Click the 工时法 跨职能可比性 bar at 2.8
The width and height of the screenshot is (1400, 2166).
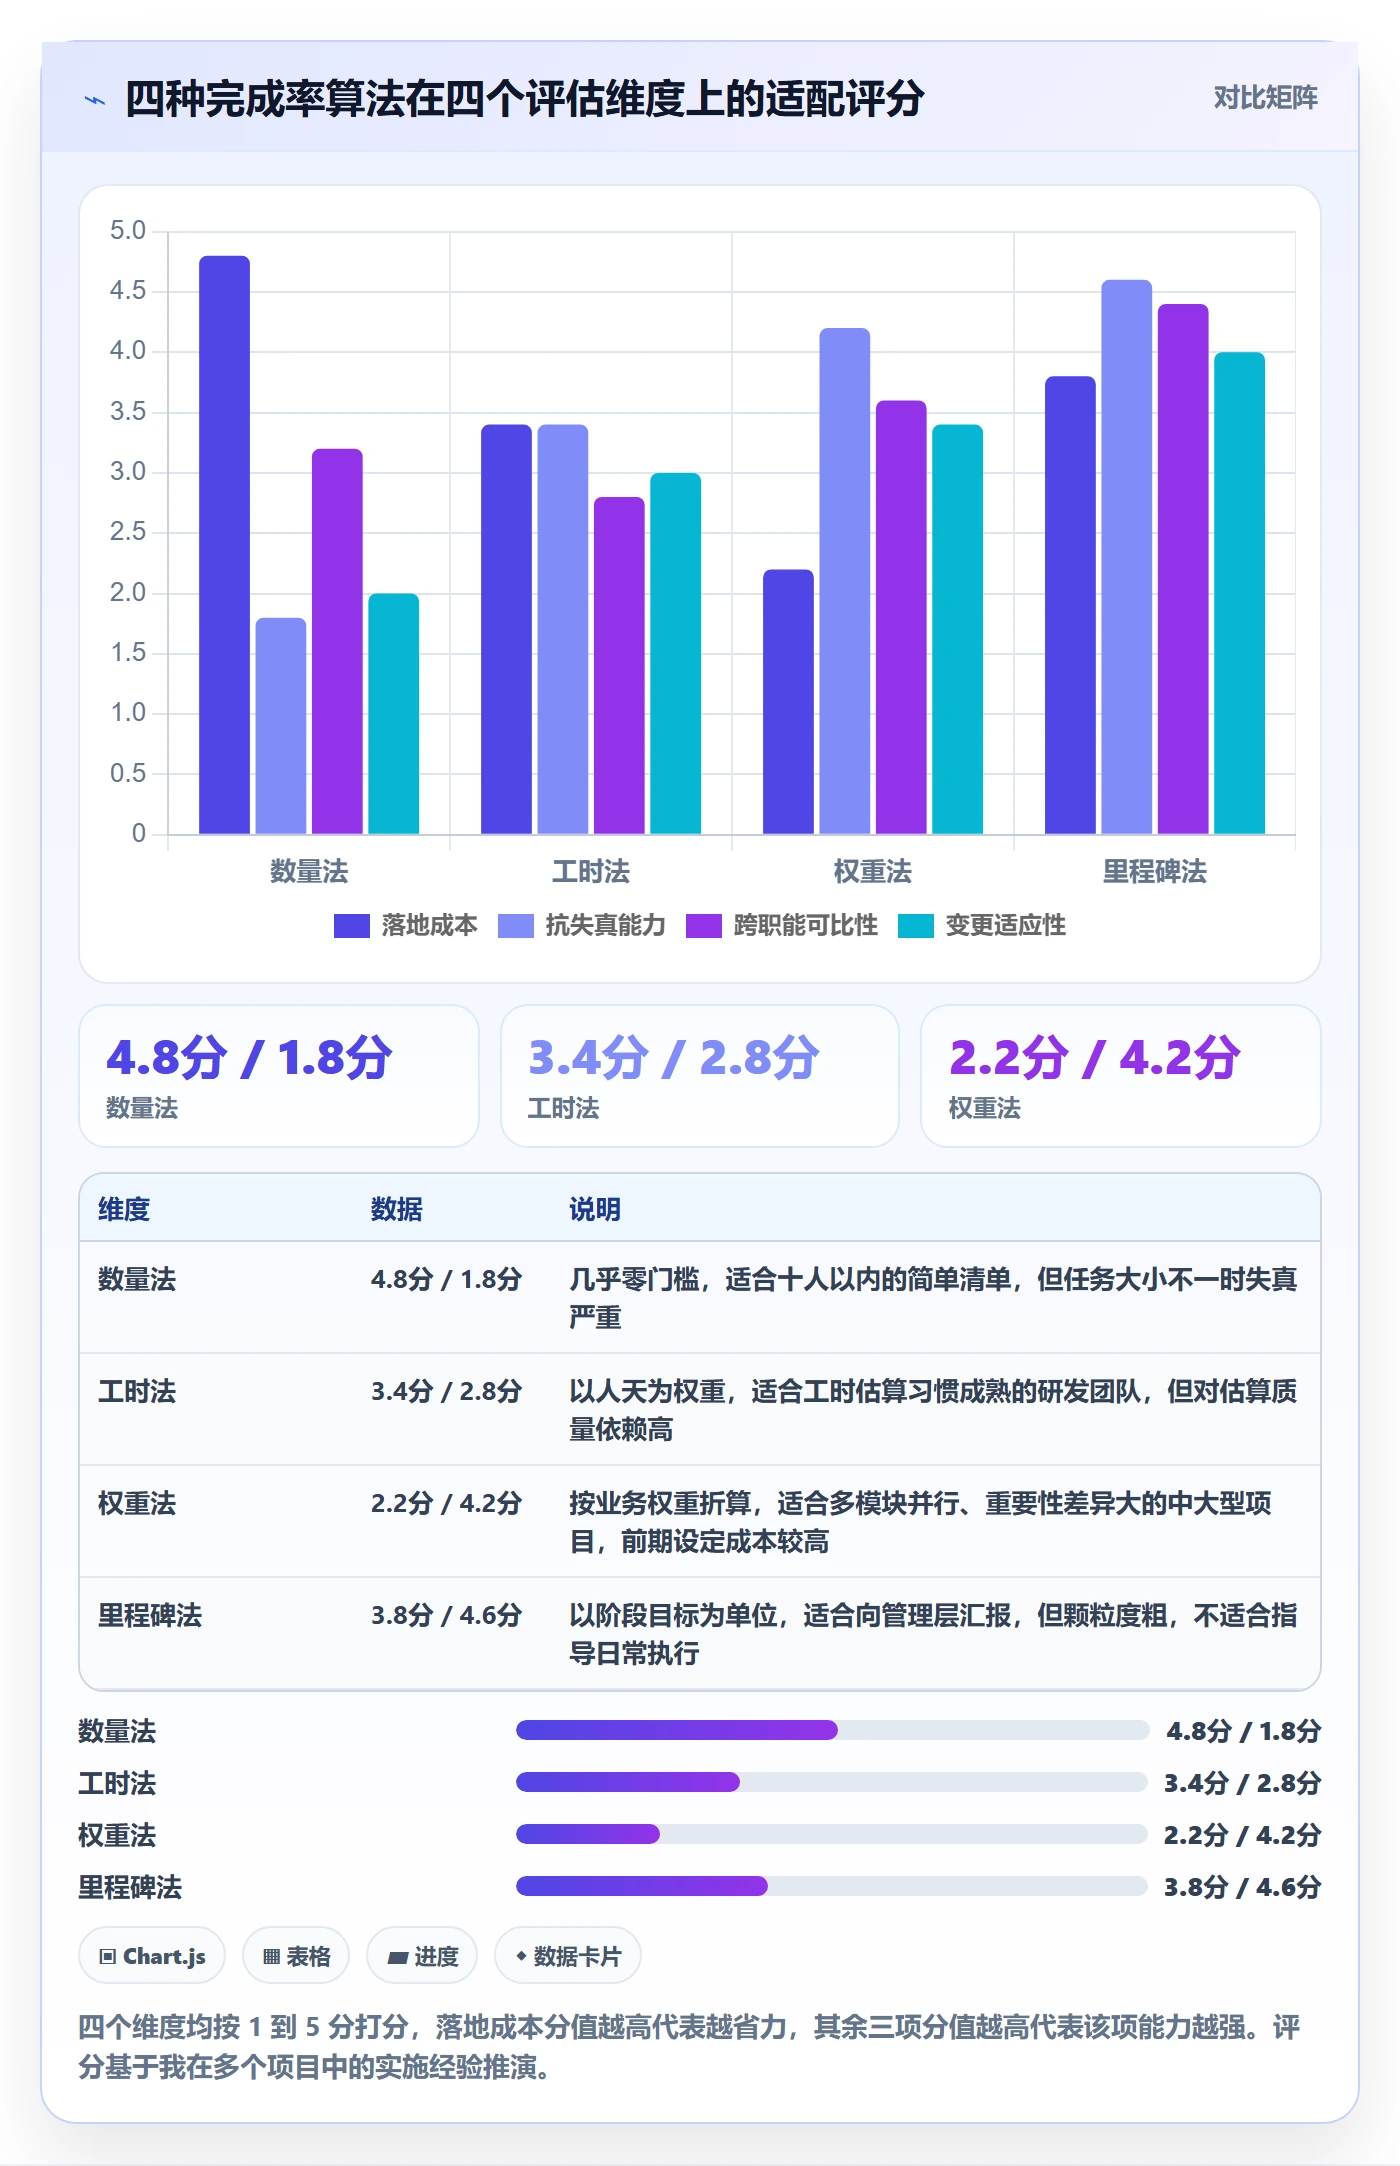tap(619, 665)
